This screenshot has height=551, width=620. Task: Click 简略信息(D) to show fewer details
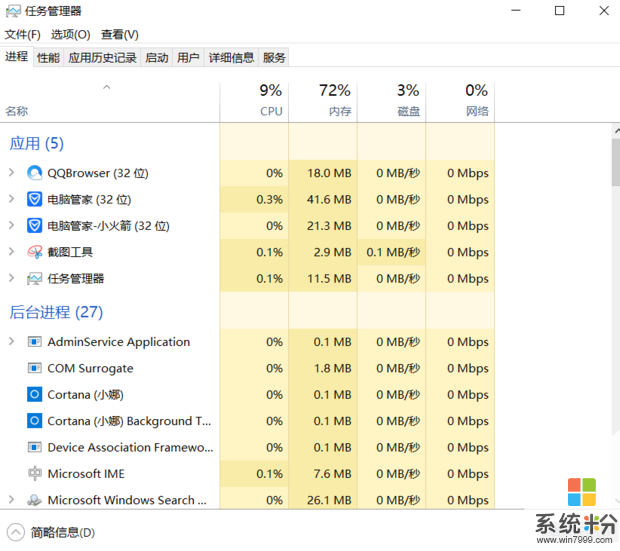point(62,532)
